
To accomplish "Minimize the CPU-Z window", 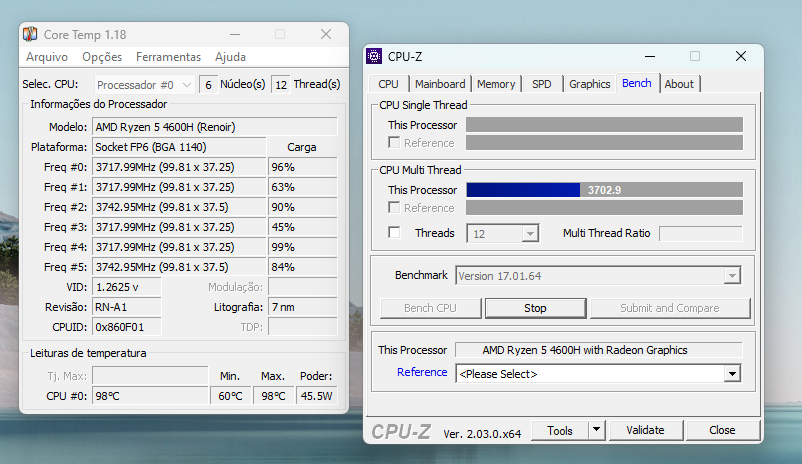I will coord(650,56).
